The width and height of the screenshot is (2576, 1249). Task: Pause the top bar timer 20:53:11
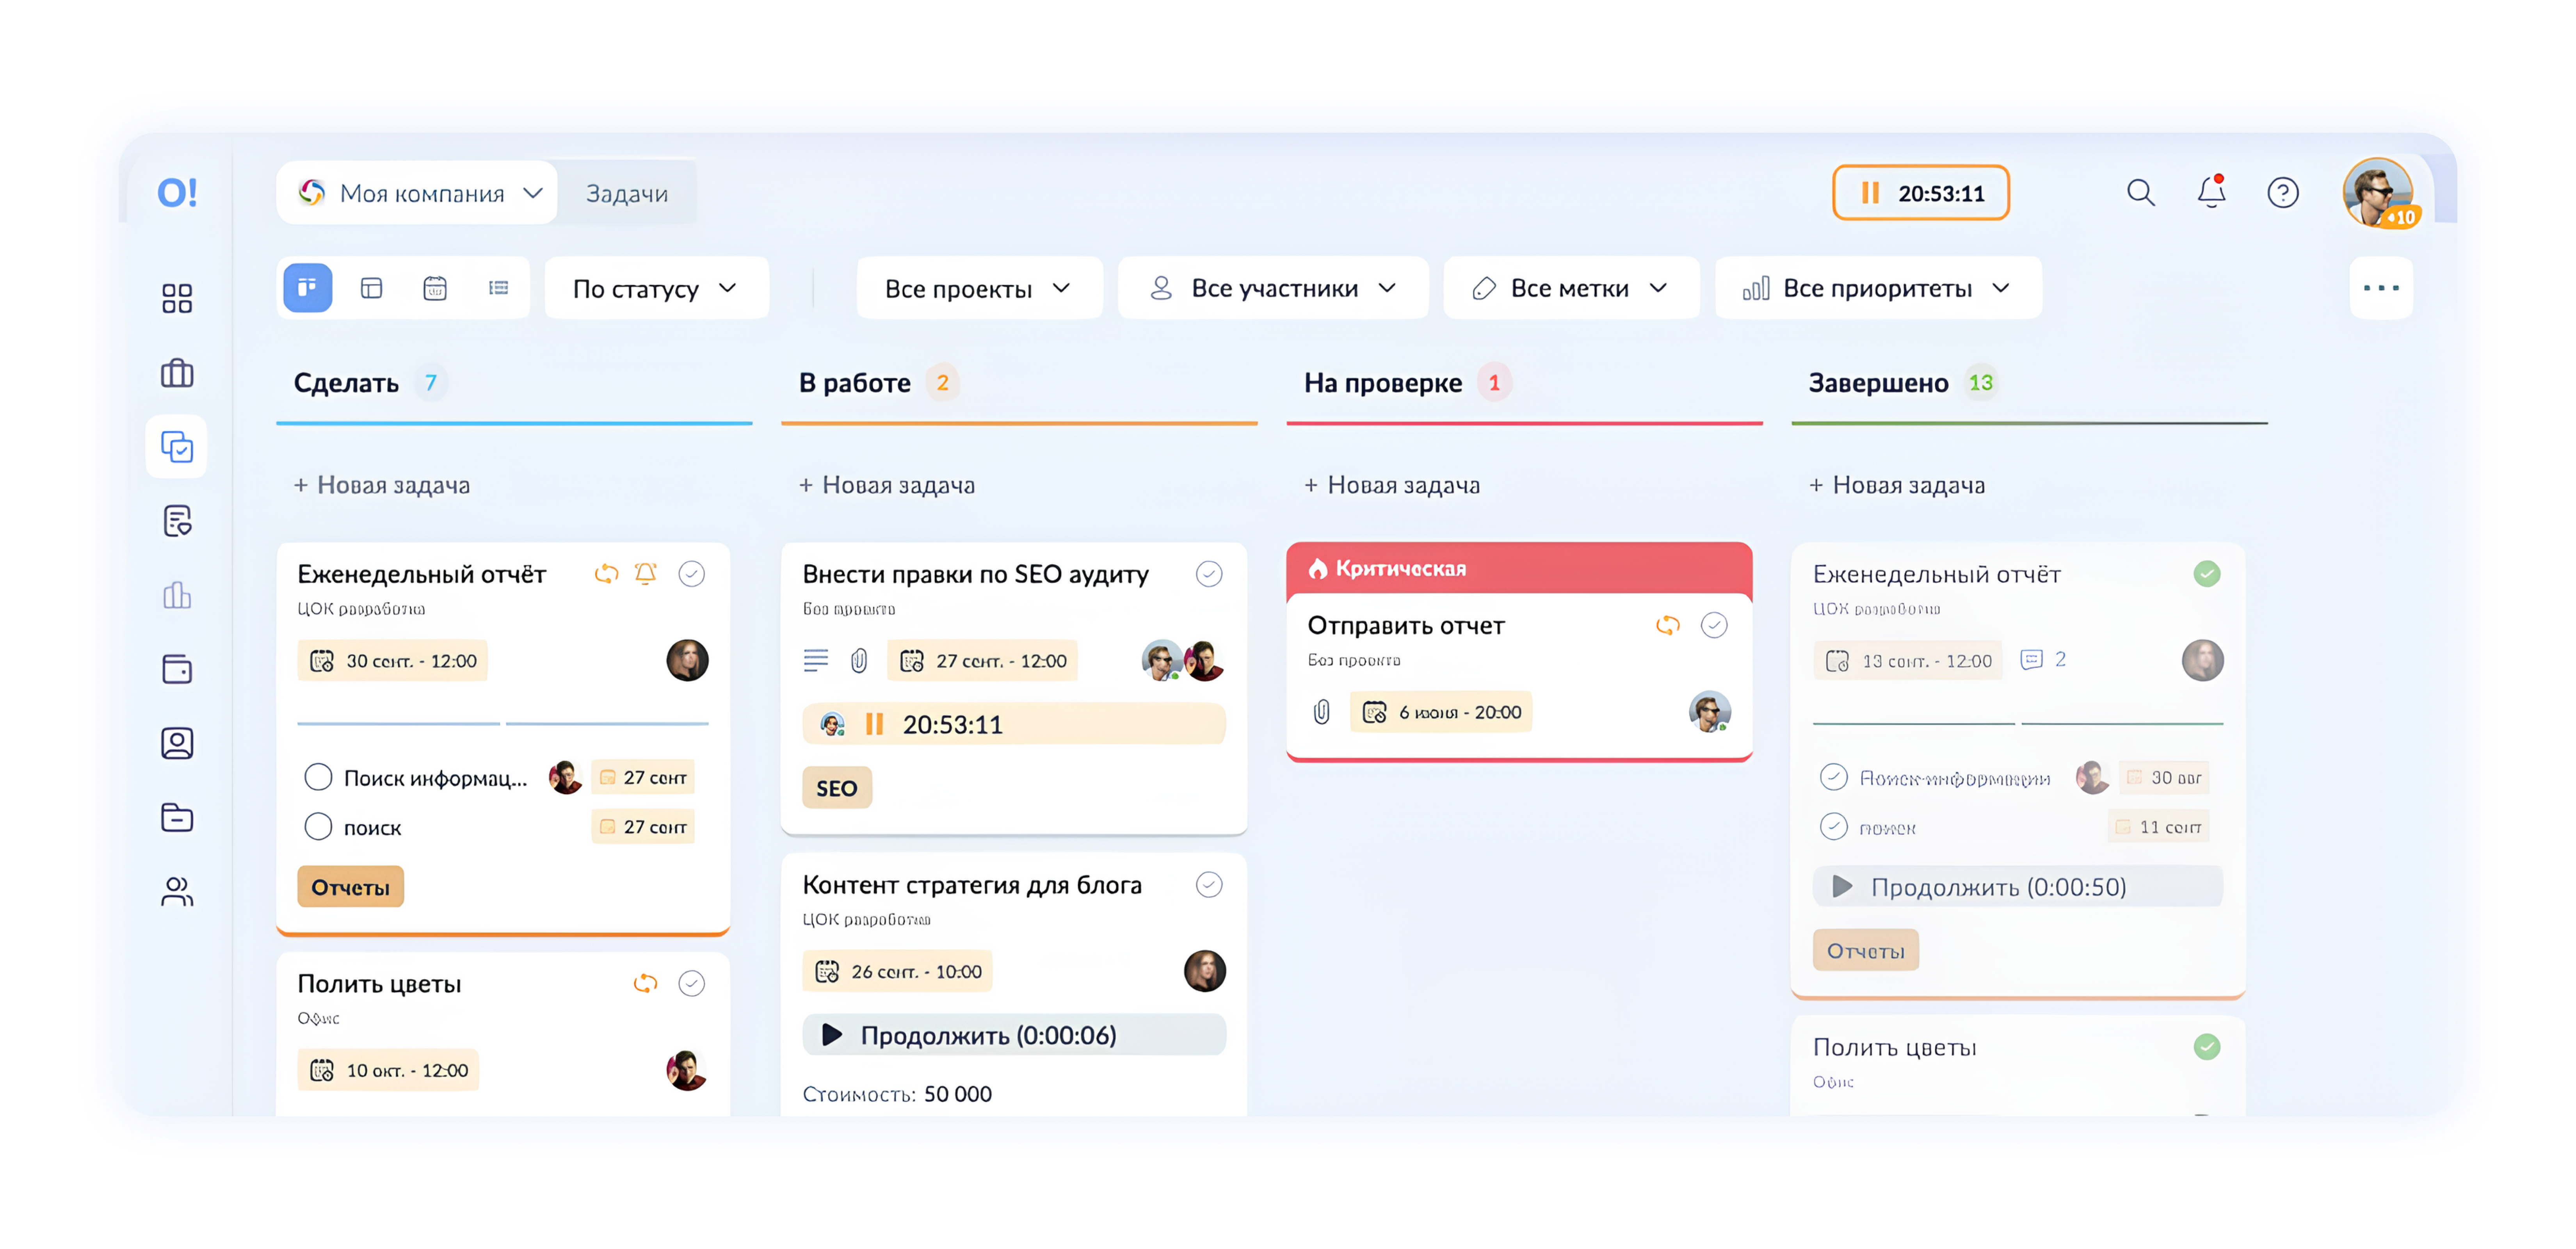1870,193
